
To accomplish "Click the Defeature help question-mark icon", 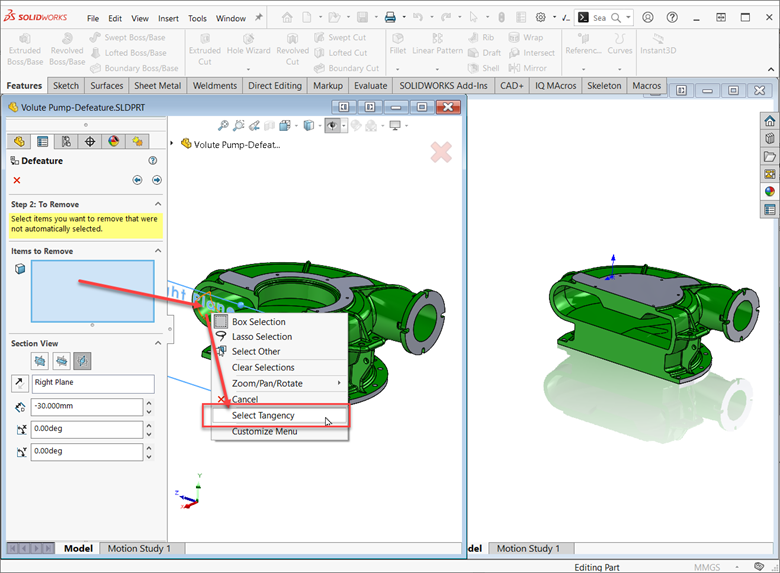I will click(x=153, y=161).
